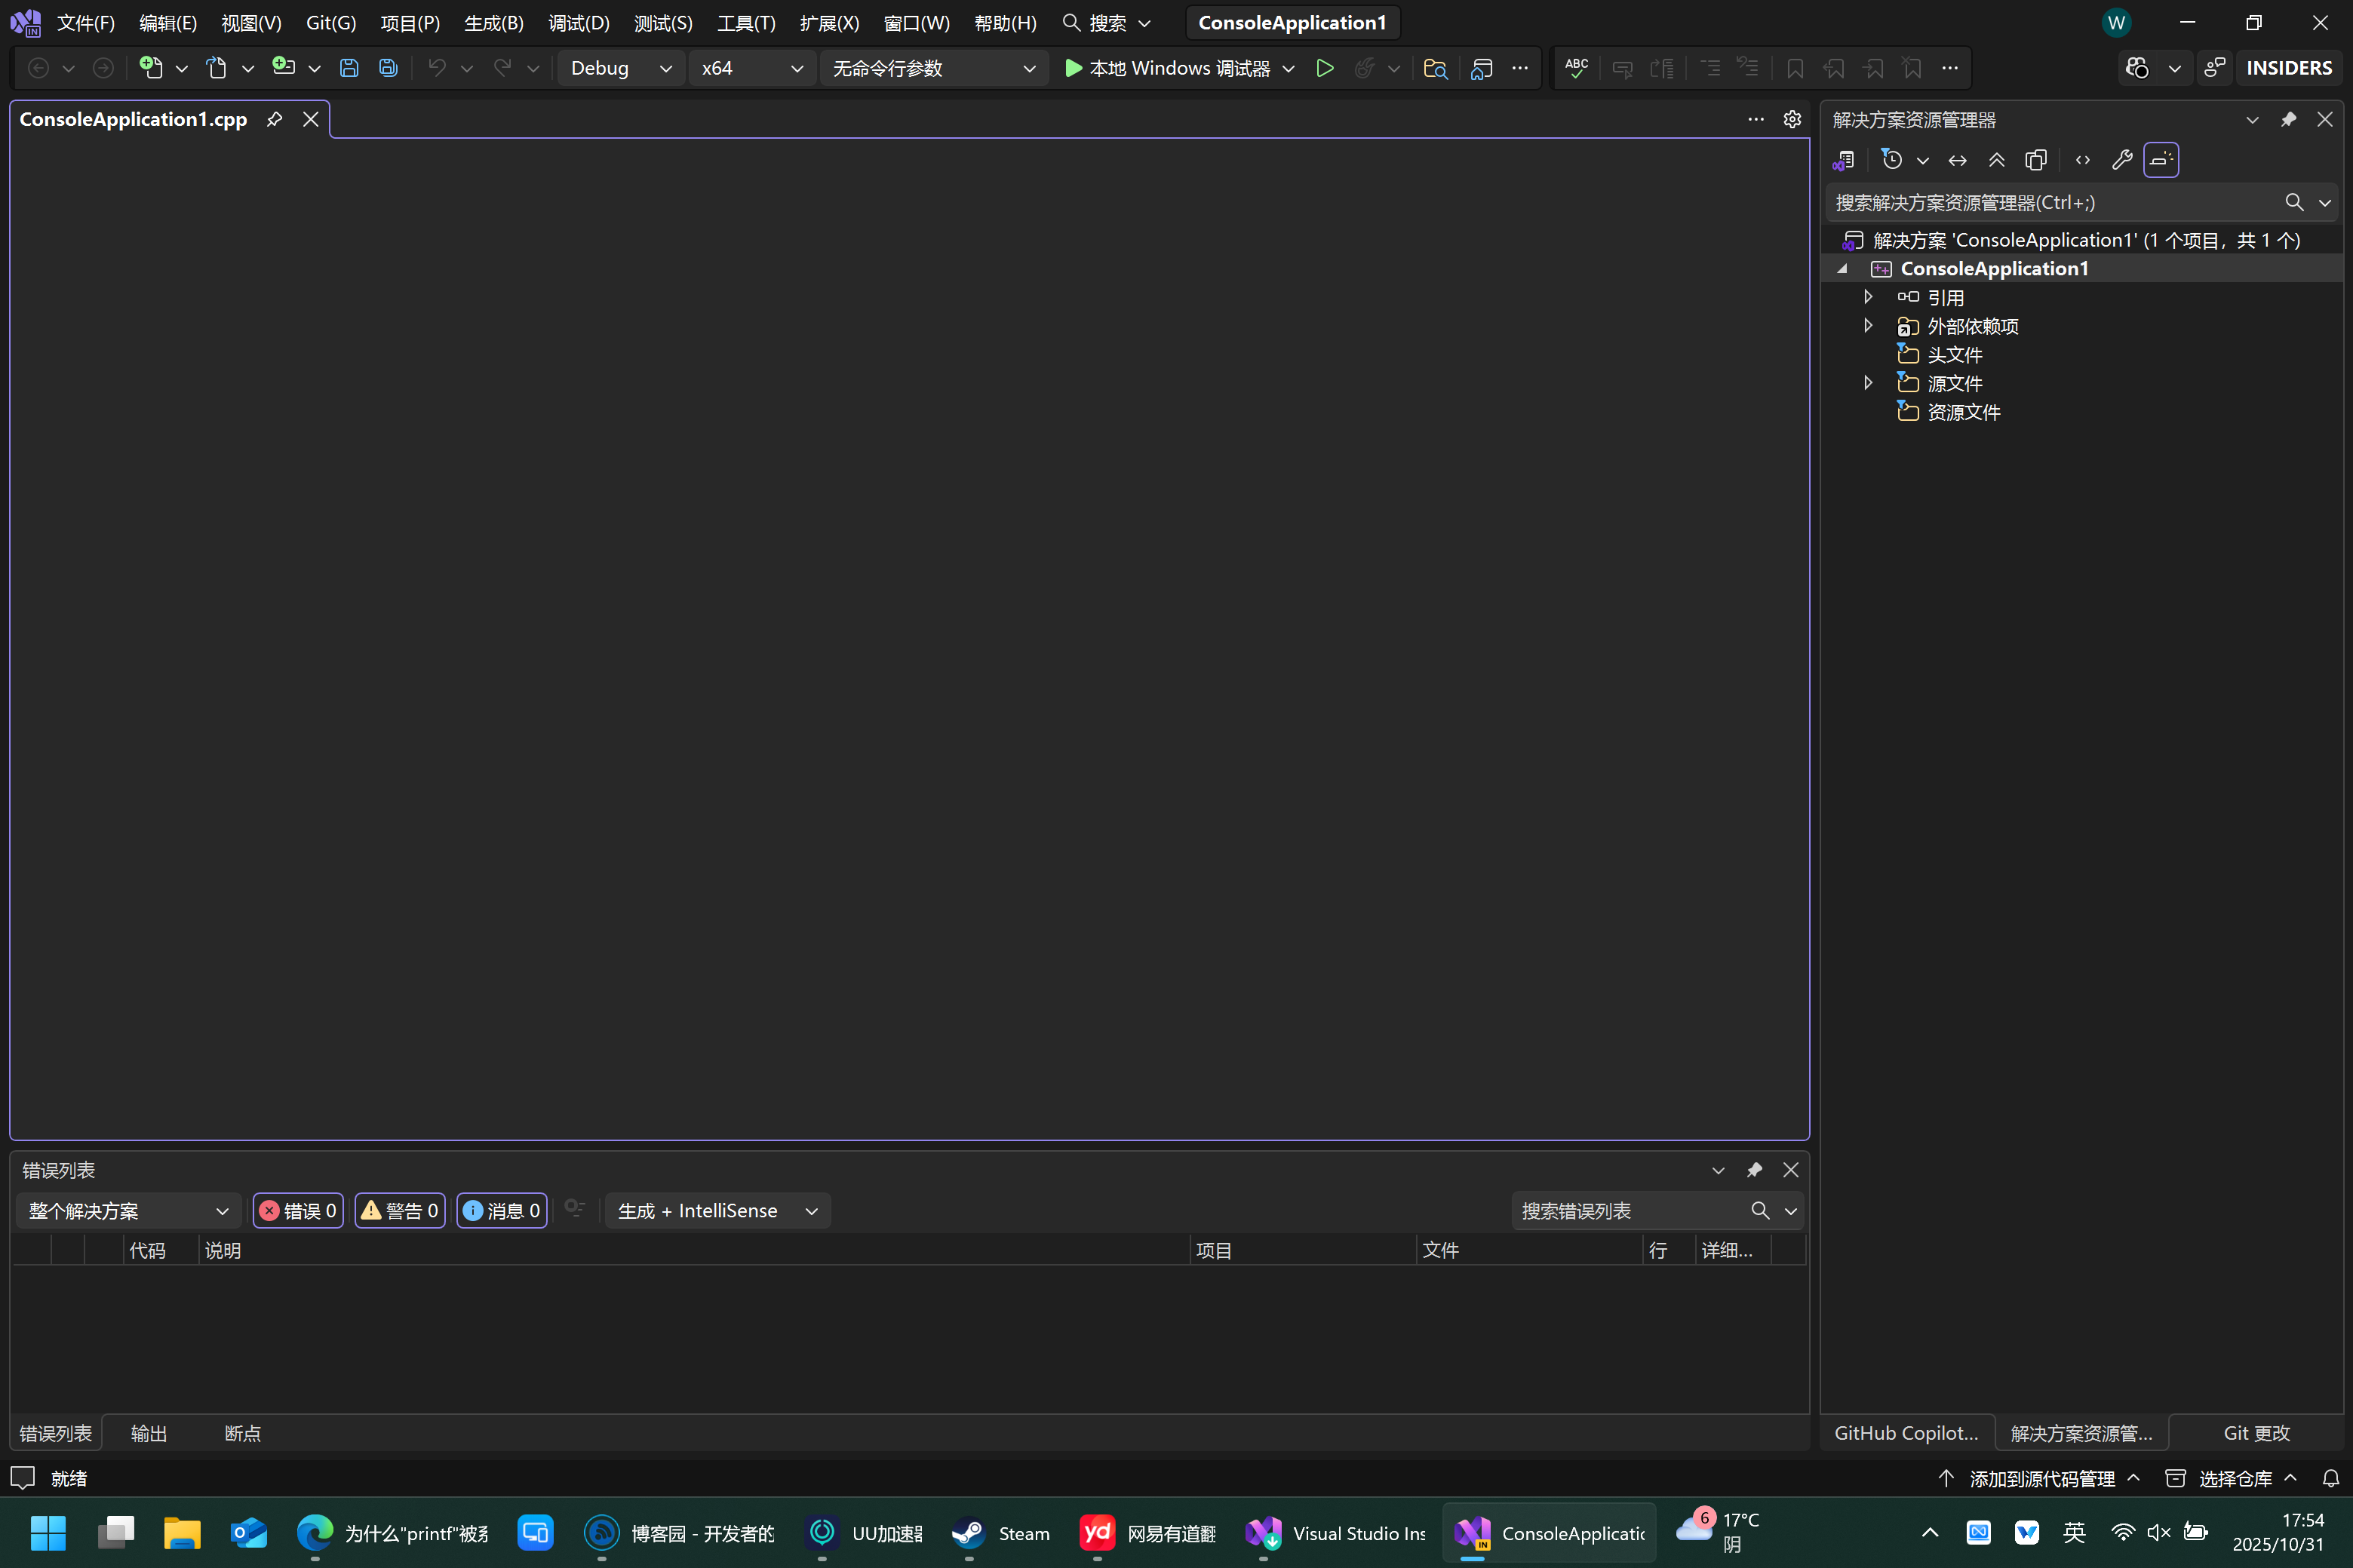Toggle the Warnings 0 filter
2353x1568 pixels.
point(400,1211)
